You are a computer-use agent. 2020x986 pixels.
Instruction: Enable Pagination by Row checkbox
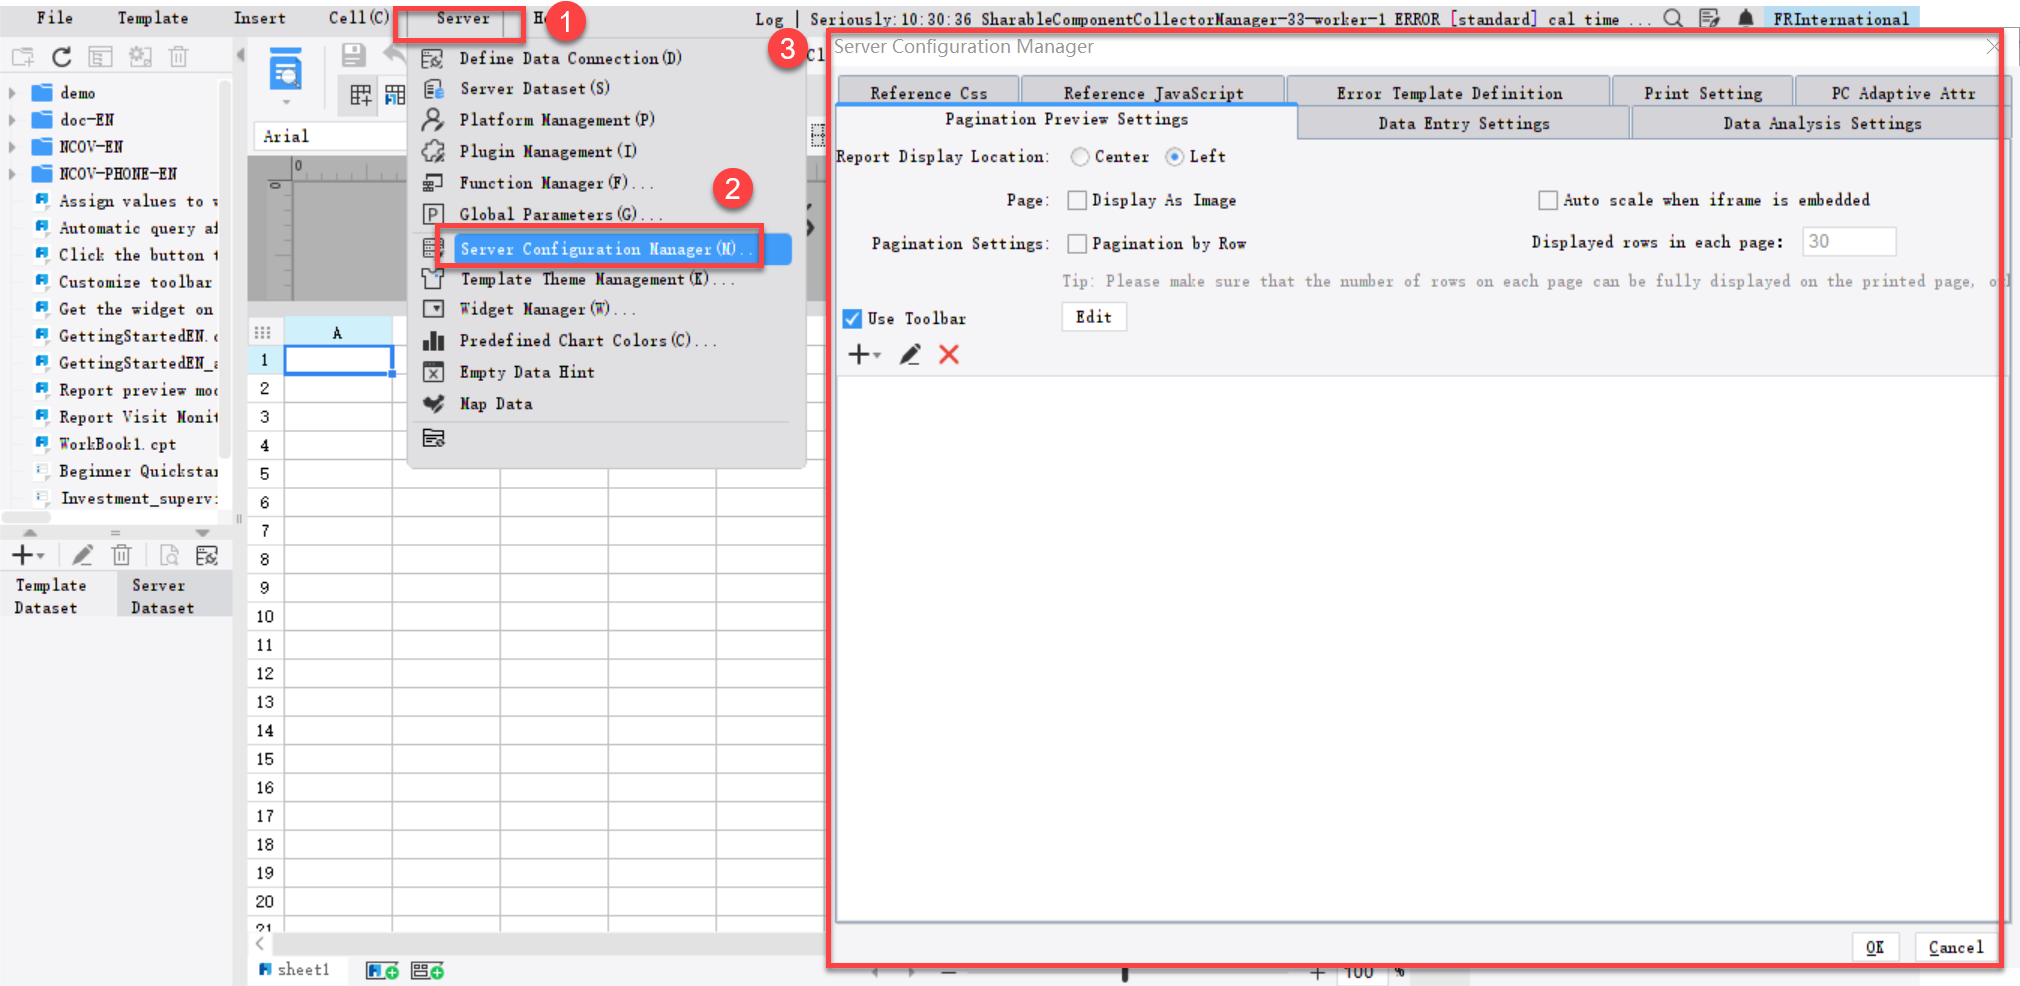[x=1077, y=244]
